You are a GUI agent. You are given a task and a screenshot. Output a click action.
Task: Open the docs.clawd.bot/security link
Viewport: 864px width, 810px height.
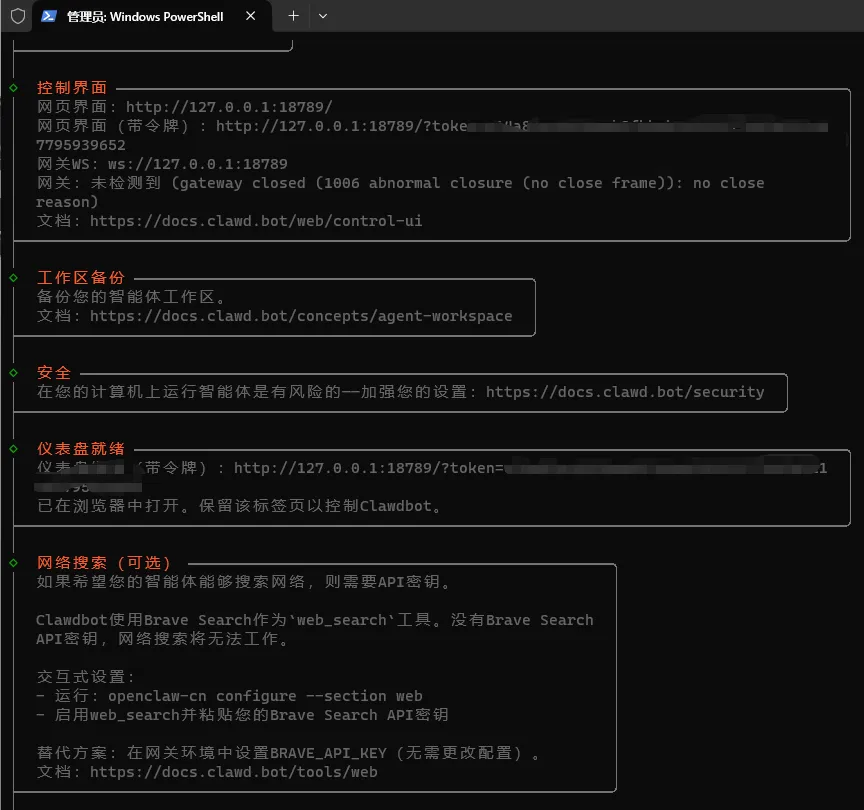[x=625, y=392]
